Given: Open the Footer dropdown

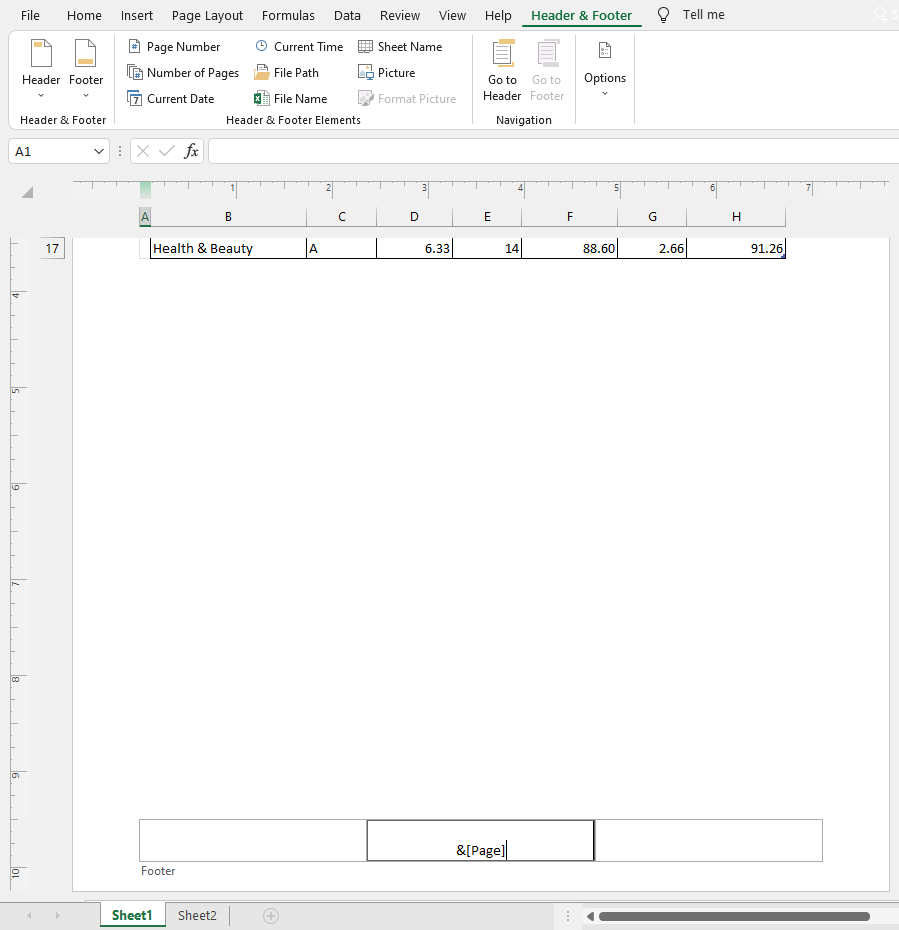Looking at the screenshot, I should pos(86,68).
